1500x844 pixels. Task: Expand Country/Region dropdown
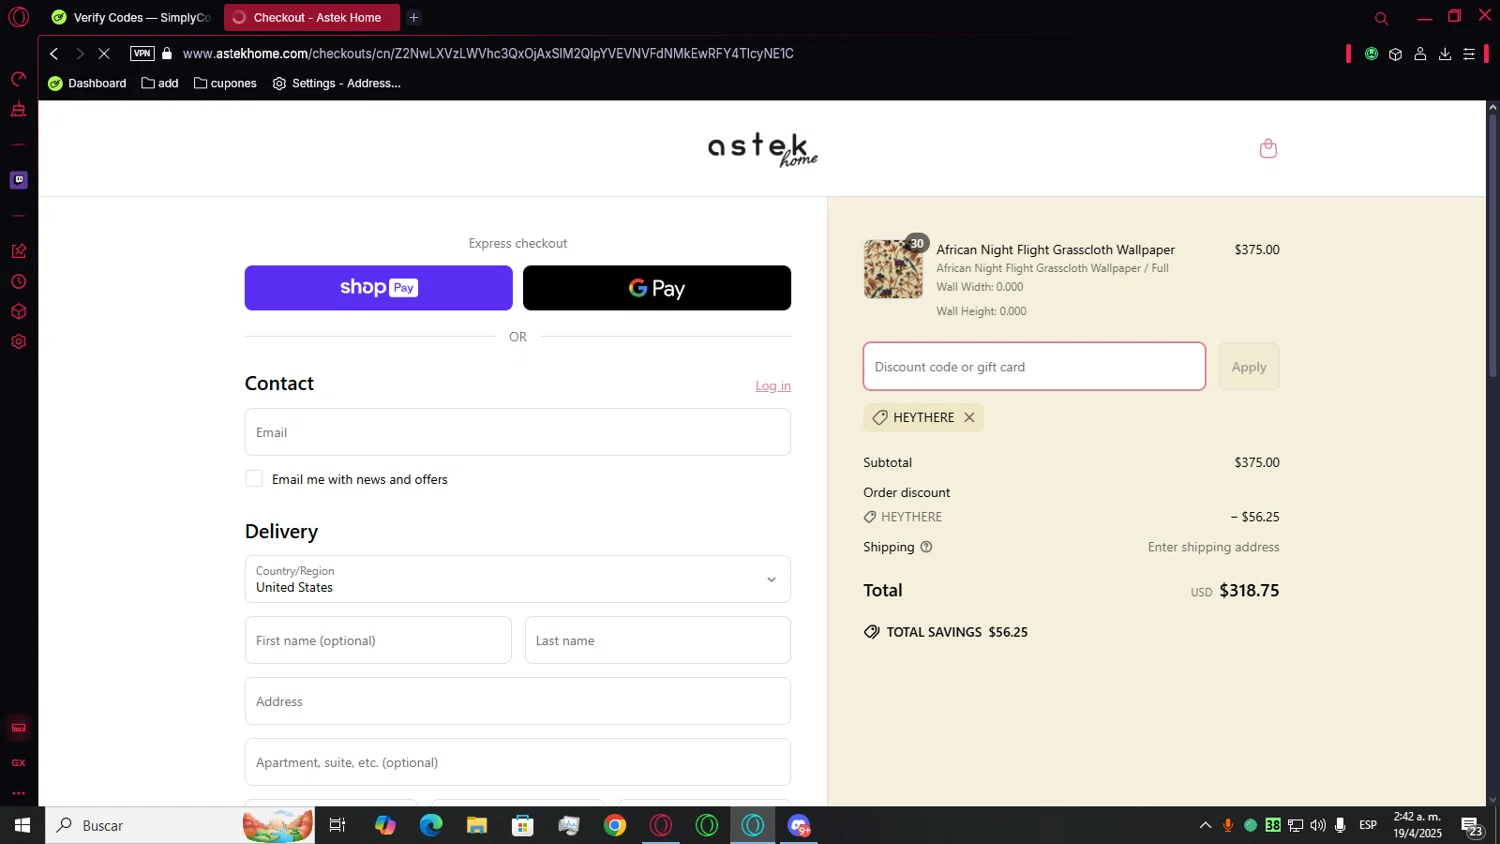[518, 579]
